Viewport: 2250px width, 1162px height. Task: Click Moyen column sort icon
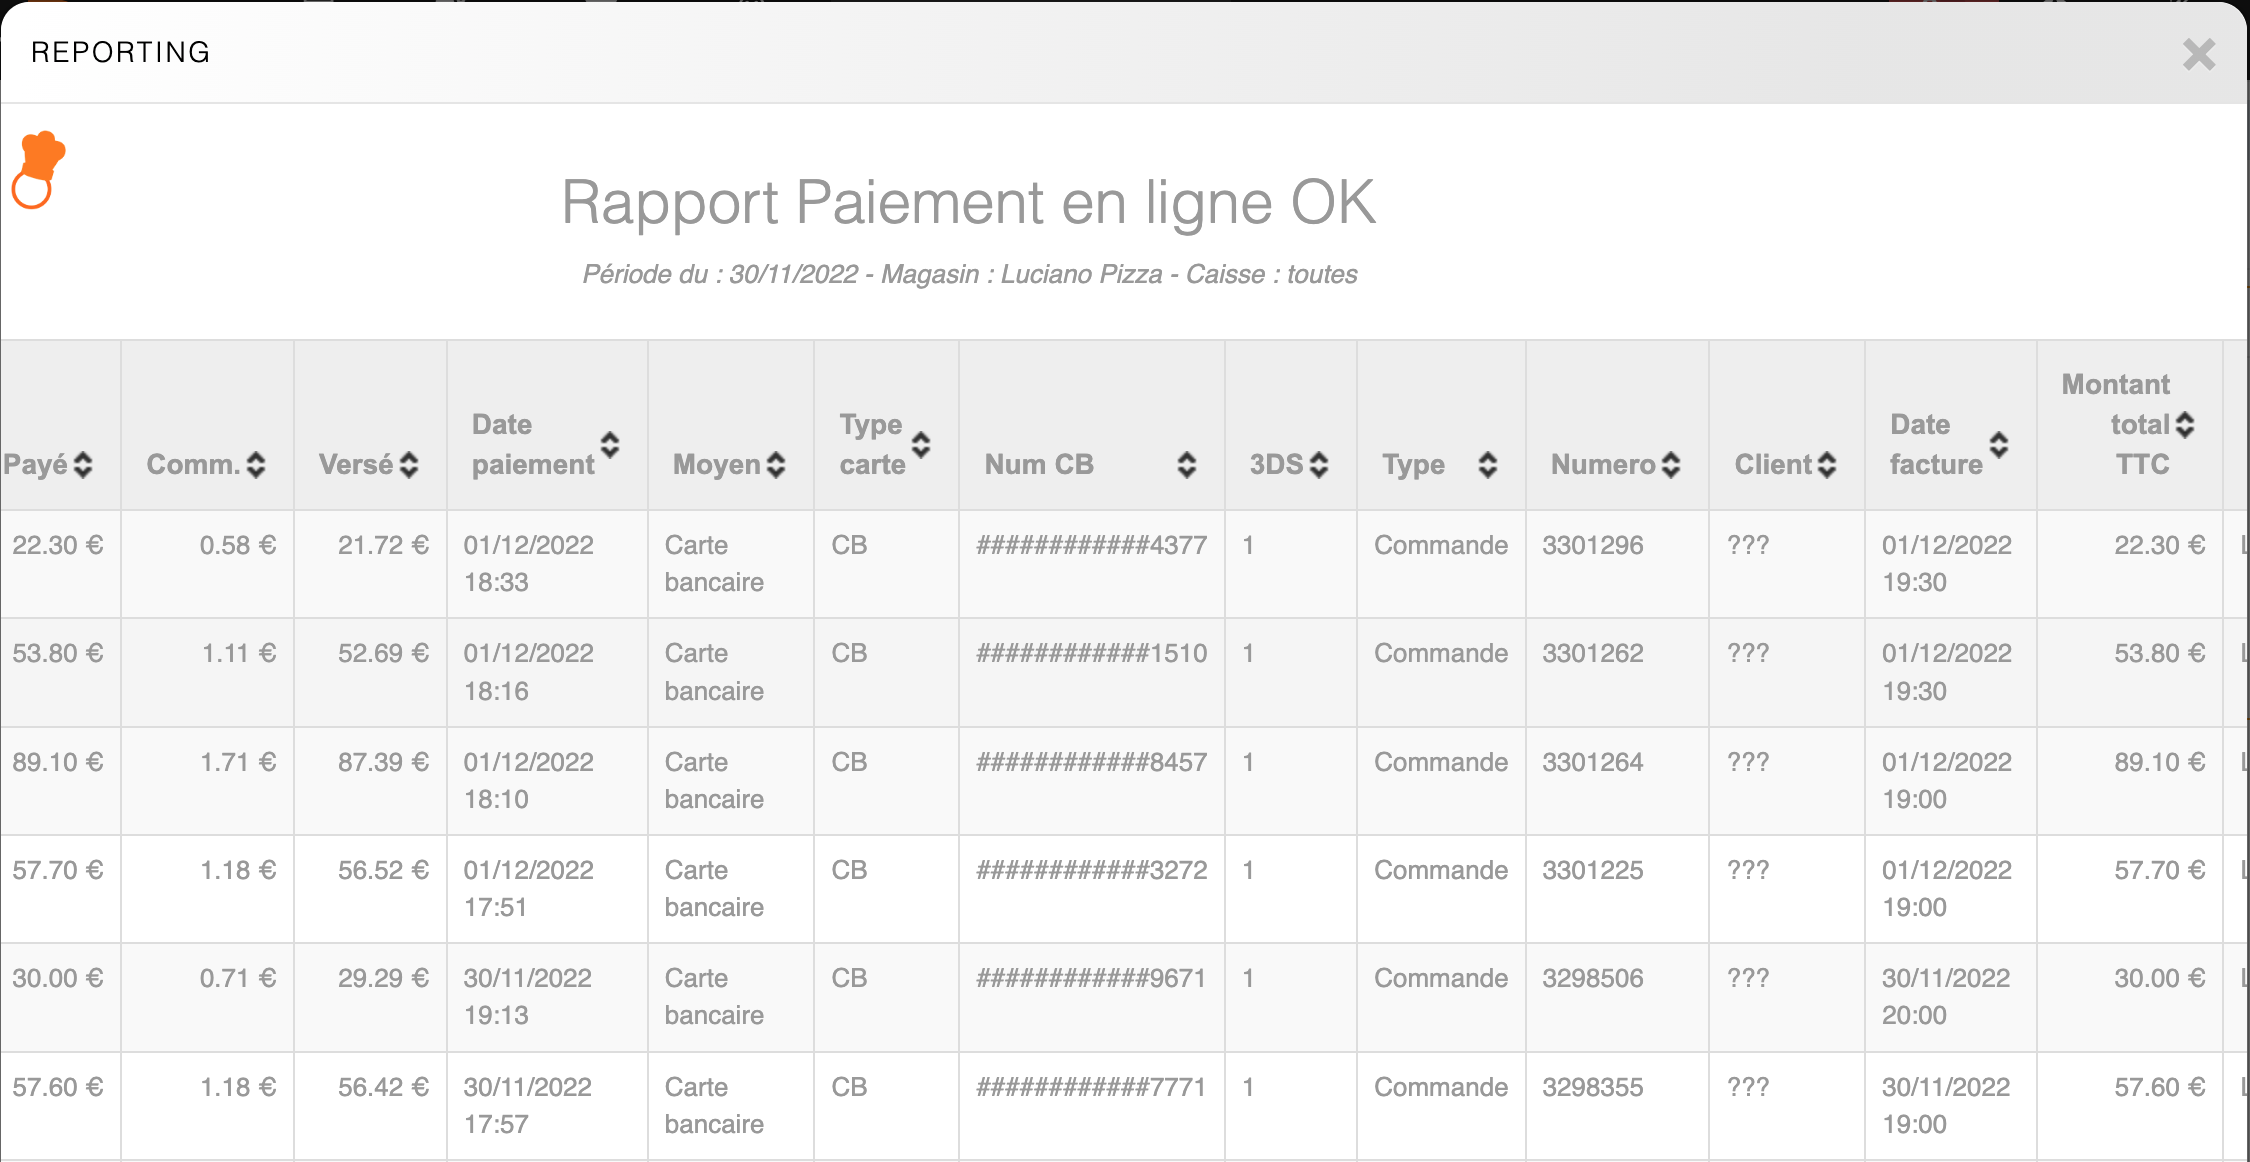[x=776, y=465]
